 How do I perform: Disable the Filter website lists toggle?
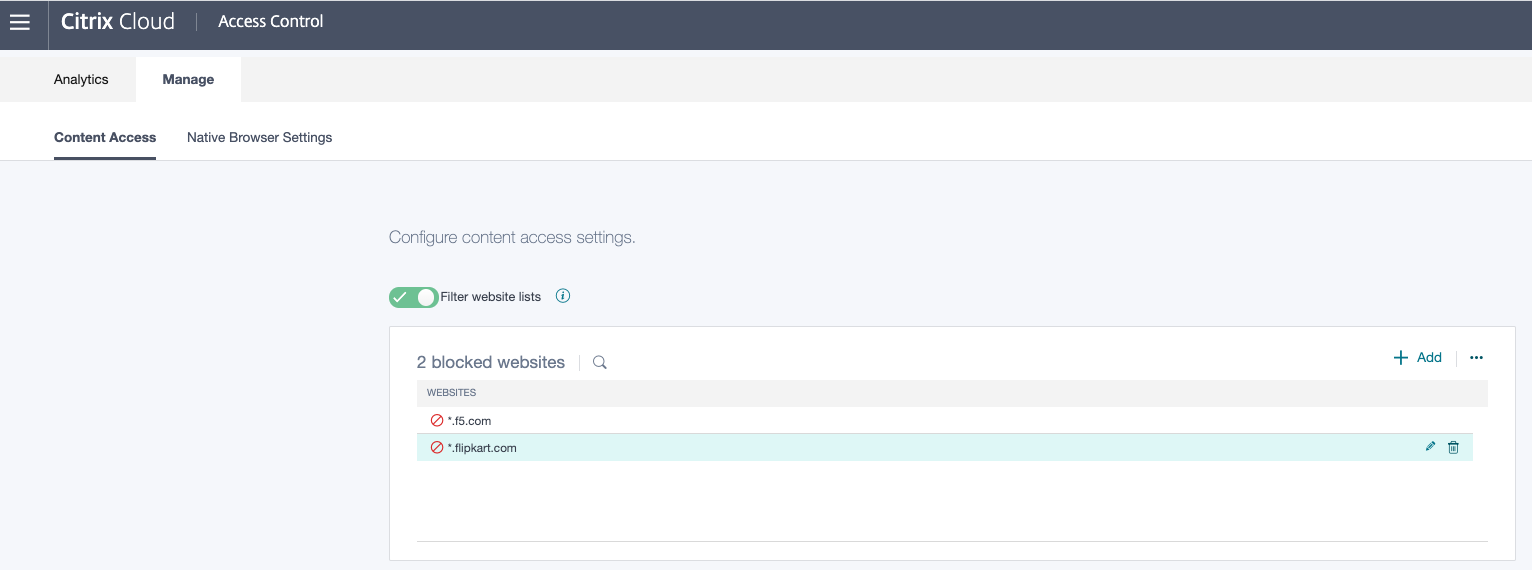pyautogui.click(x=413, y=297)
